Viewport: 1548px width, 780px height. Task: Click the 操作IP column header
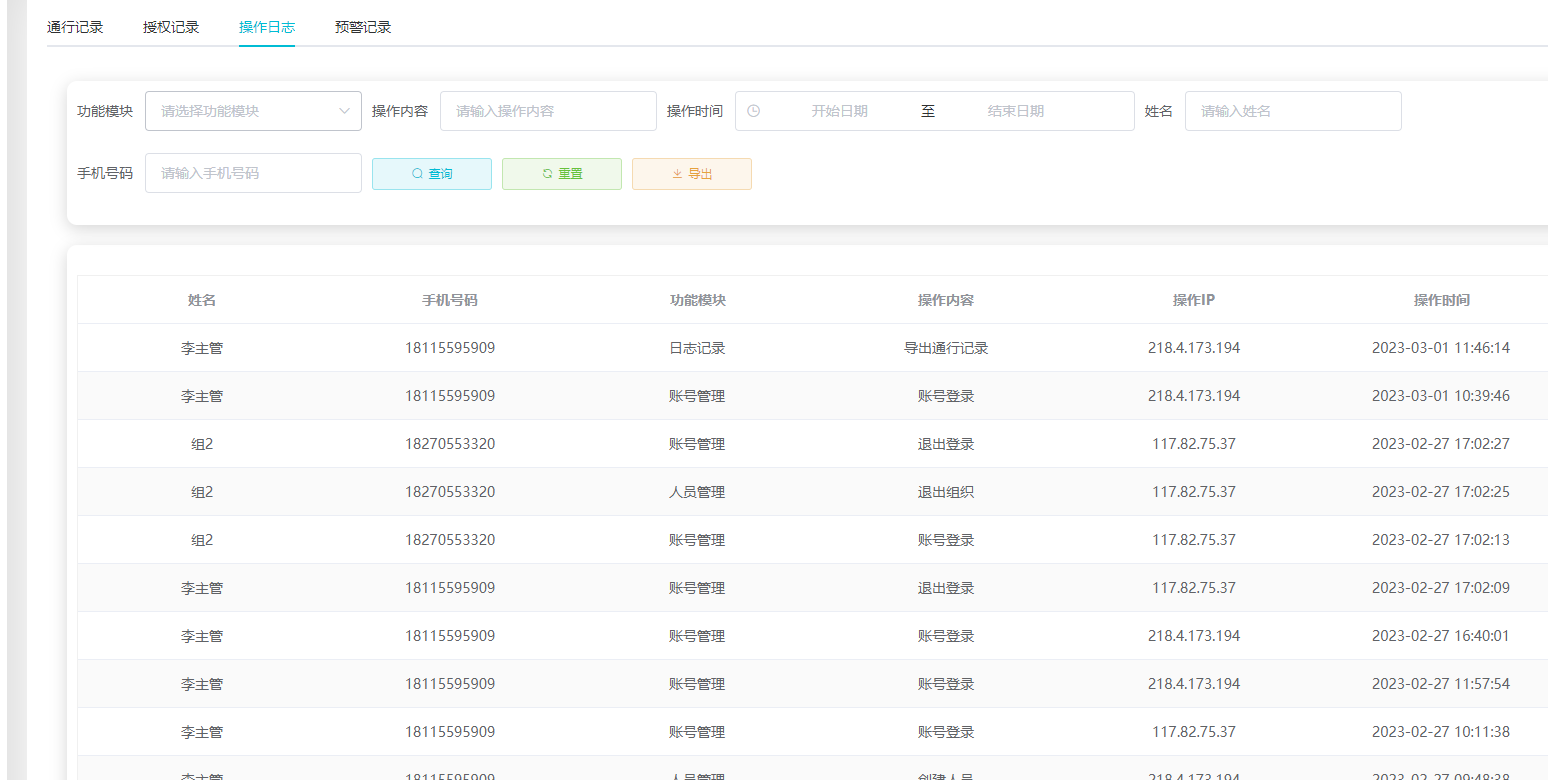pos(1194,300)
